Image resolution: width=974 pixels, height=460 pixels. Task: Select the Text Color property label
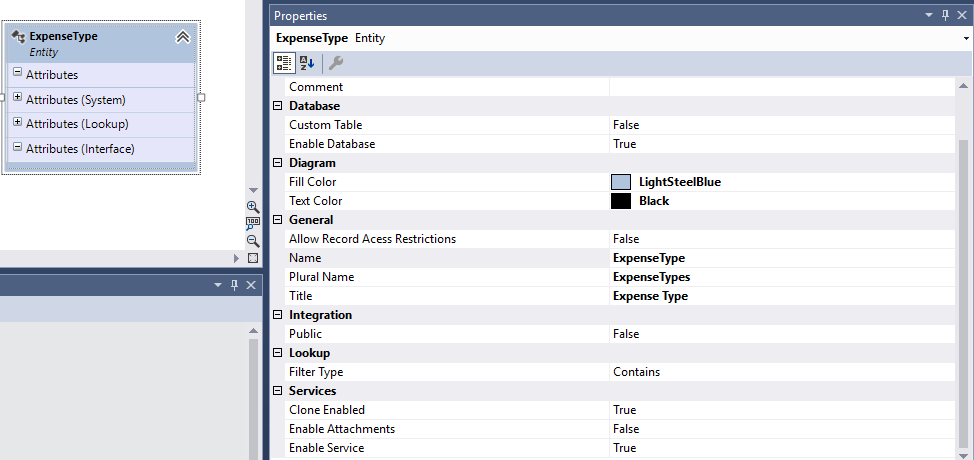(x=316, y=201)
